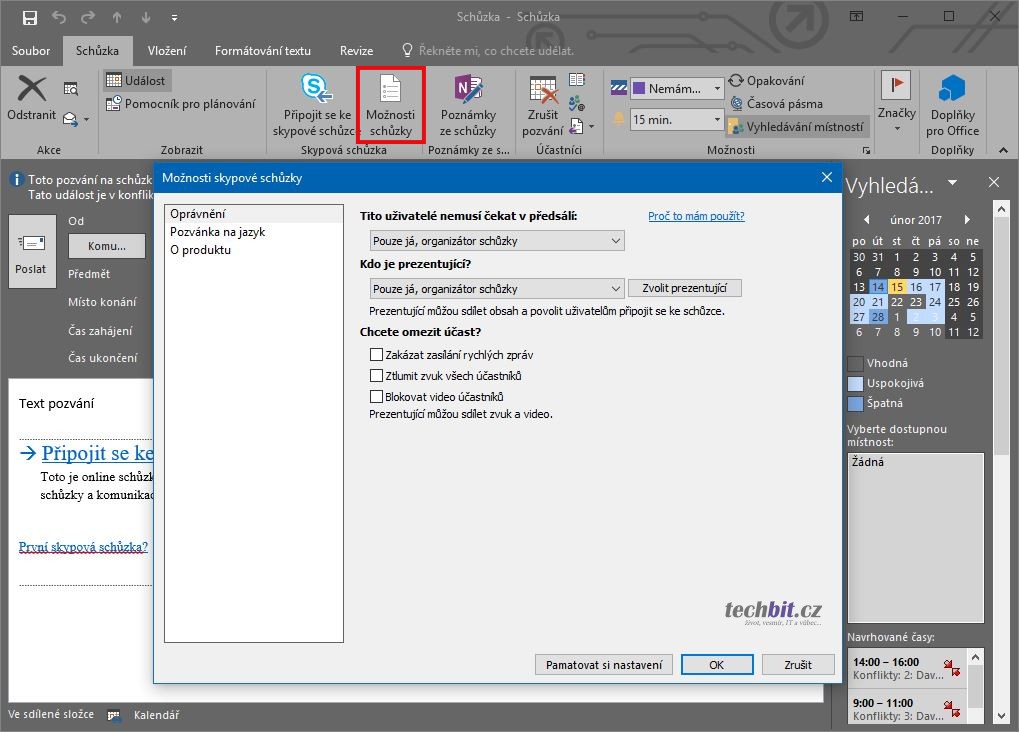The image size is (1019, 732).
Task: Open Poznámky ze schůzky OneNote icon
Action: click(467, 90)
